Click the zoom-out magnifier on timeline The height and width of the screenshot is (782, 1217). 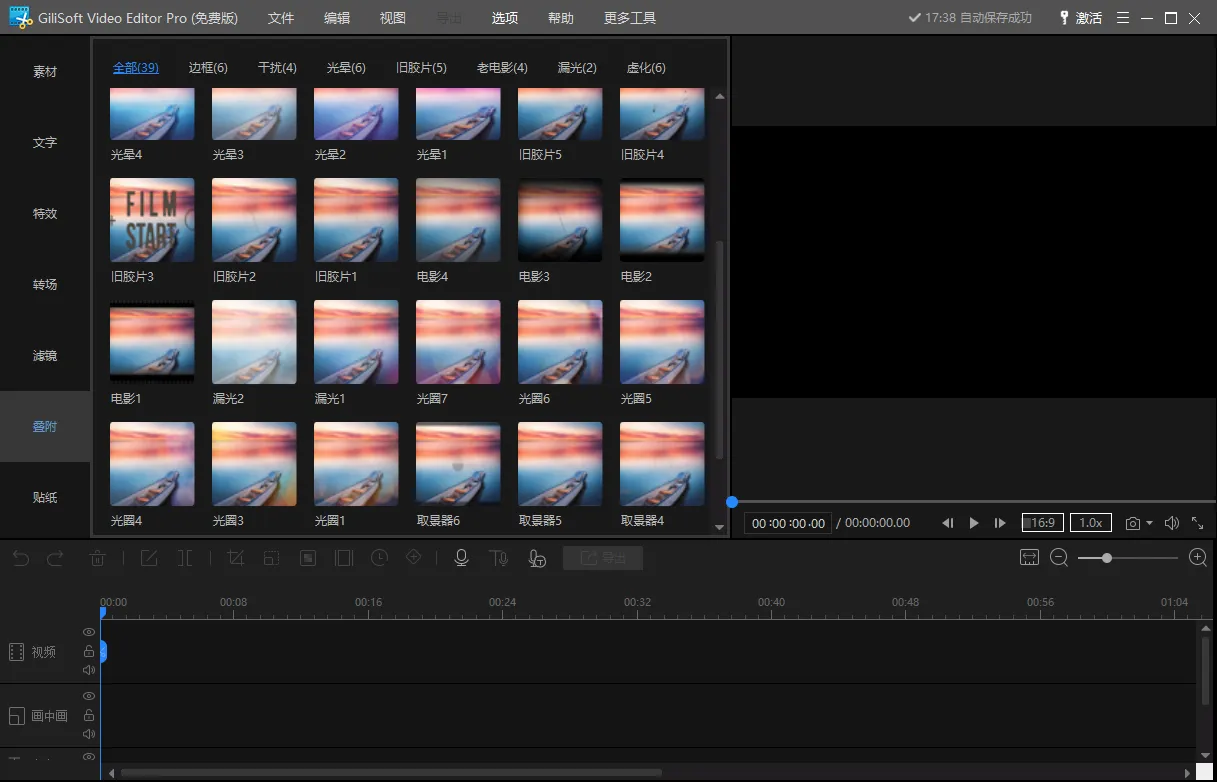pyautogui.click(x=1059, y=558)
